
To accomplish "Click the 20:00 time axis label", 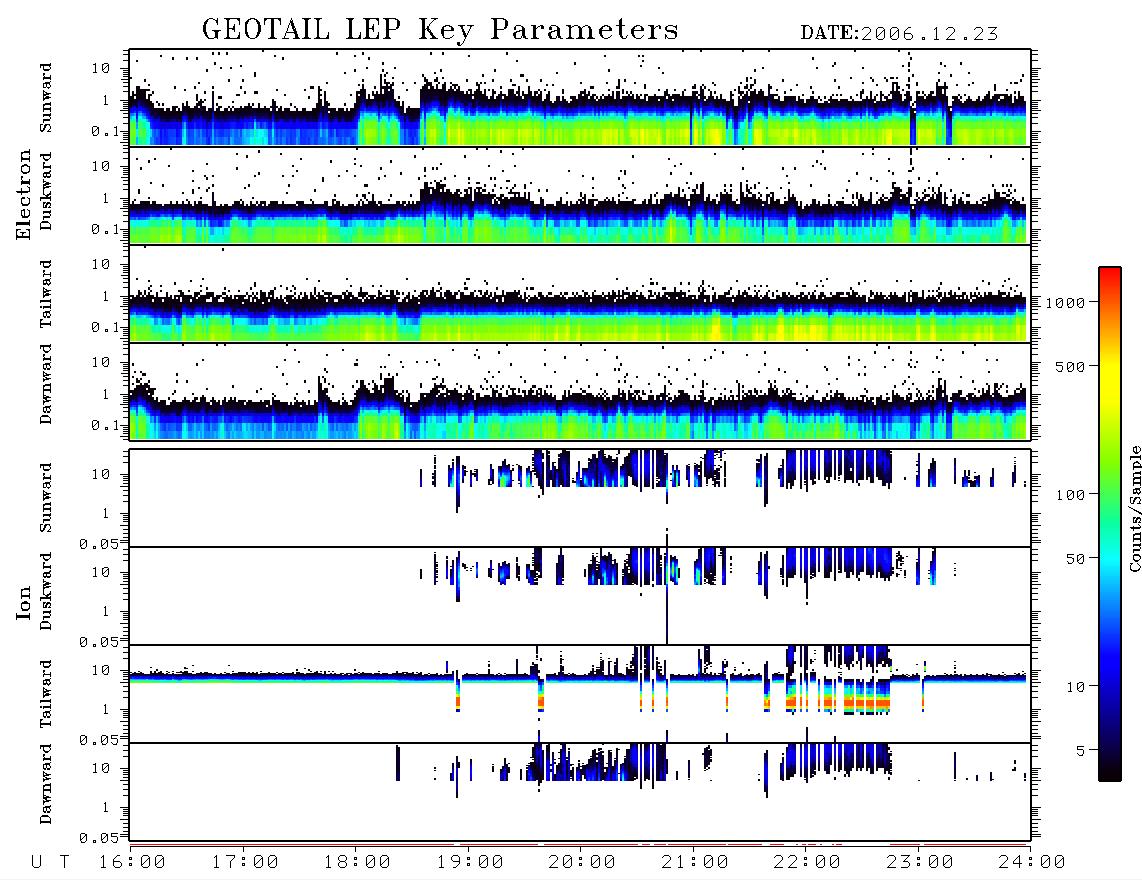I will (583, 862).
